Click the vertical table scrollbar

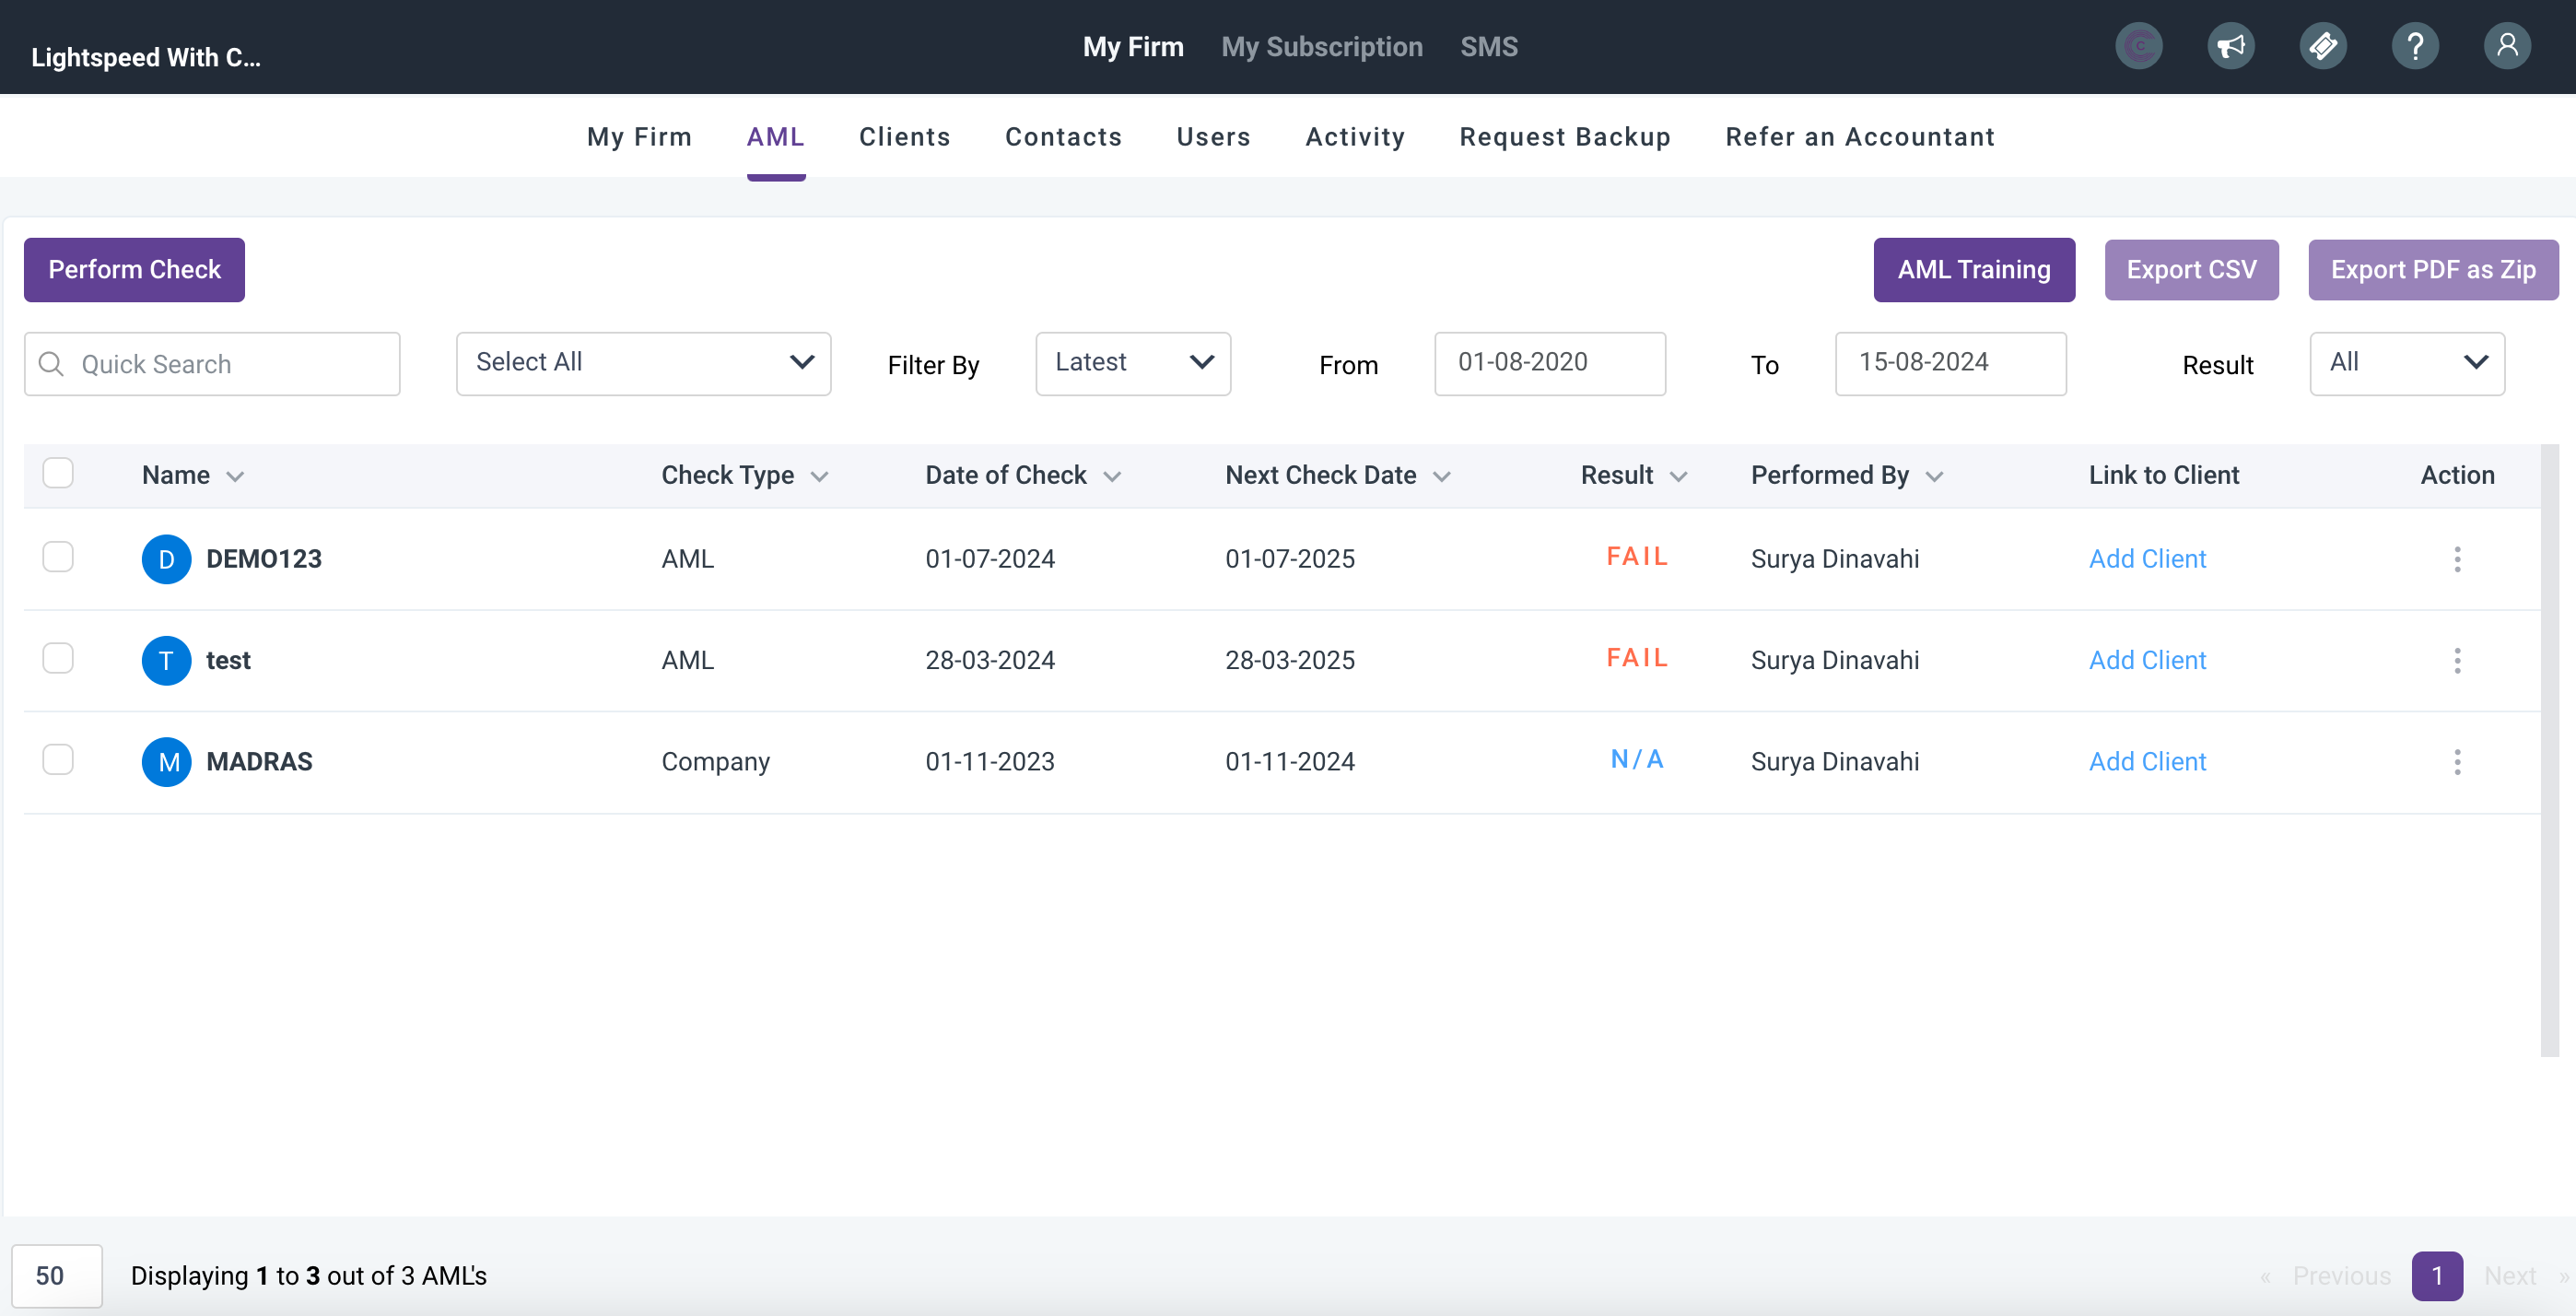tap(2548, 750)
